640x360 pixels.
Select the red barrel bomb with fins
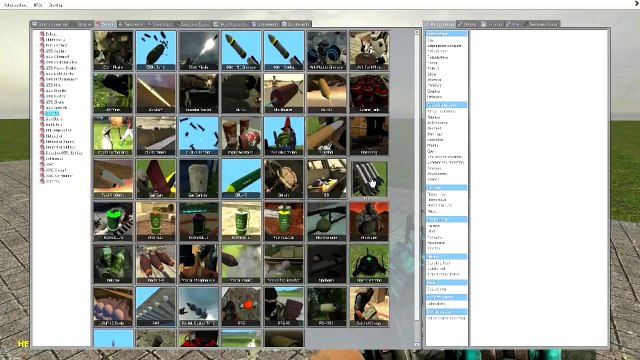[x=284, y=93]
